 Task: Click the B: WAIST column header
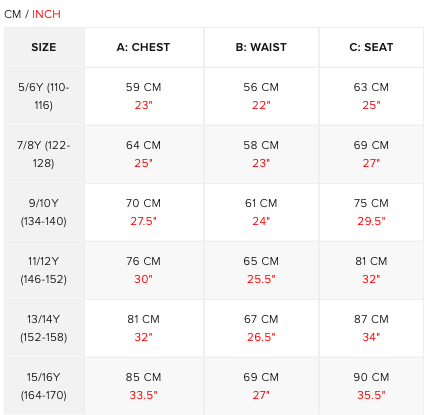point(261,47)
